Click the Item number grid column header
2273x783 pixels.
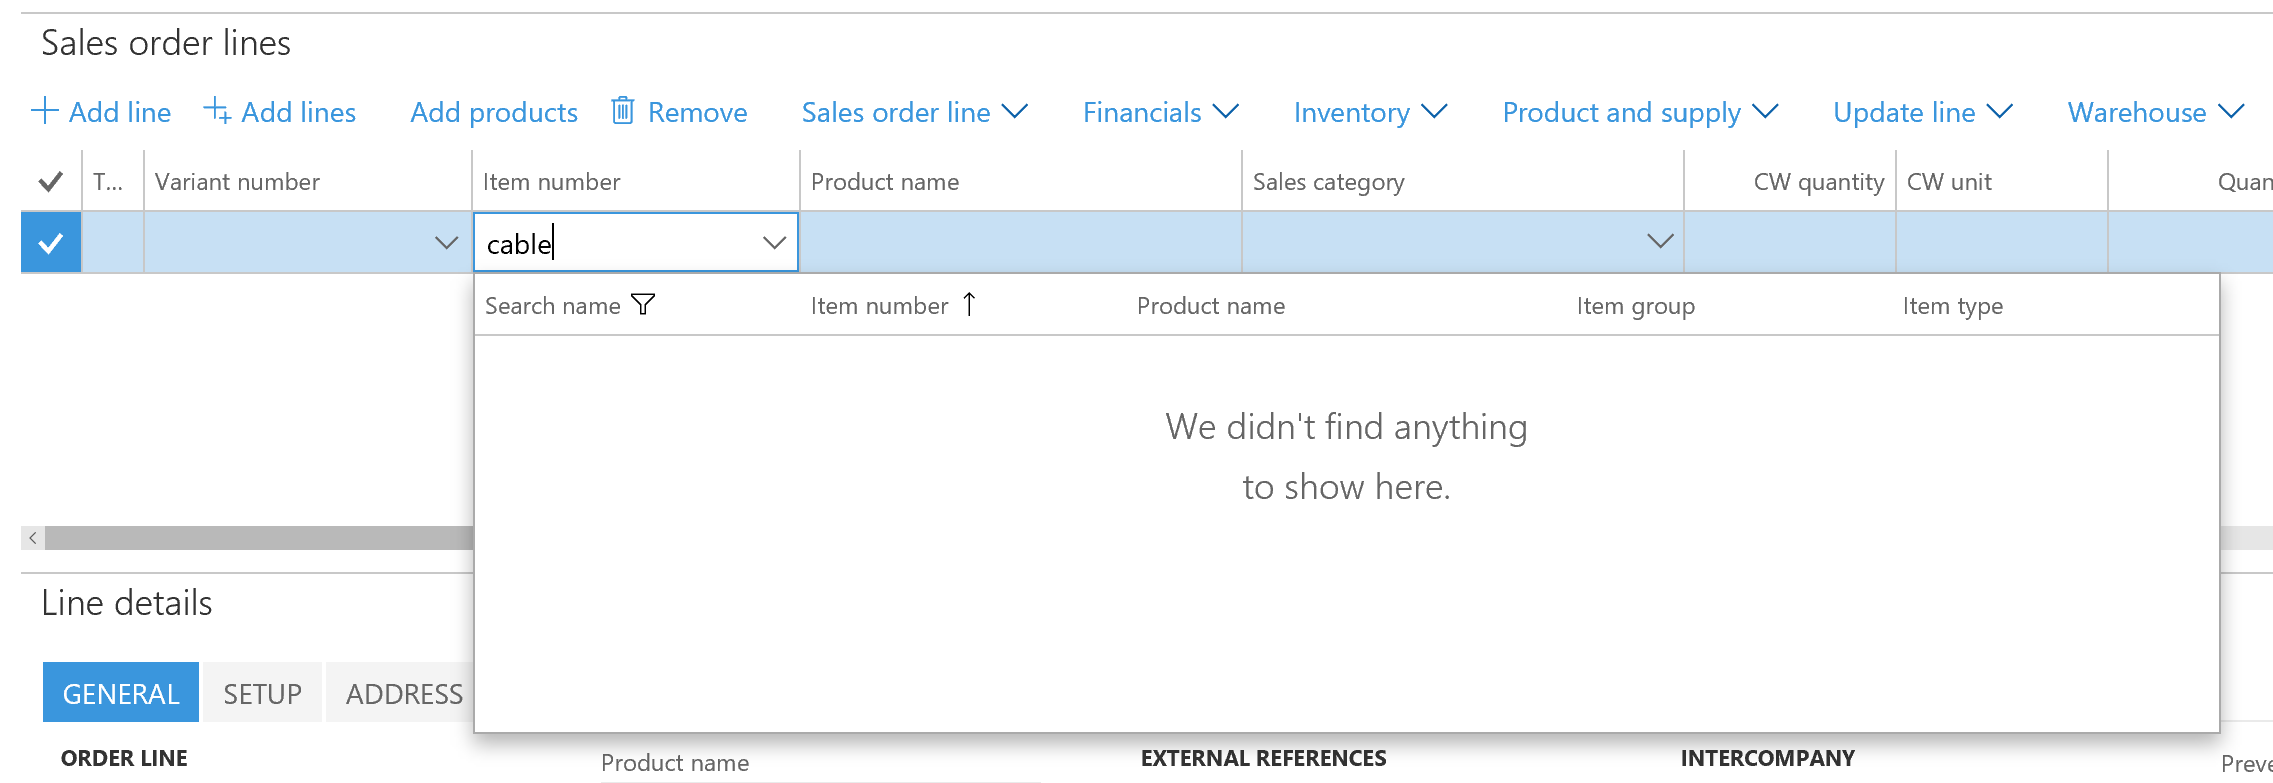(x=636, y=182)
